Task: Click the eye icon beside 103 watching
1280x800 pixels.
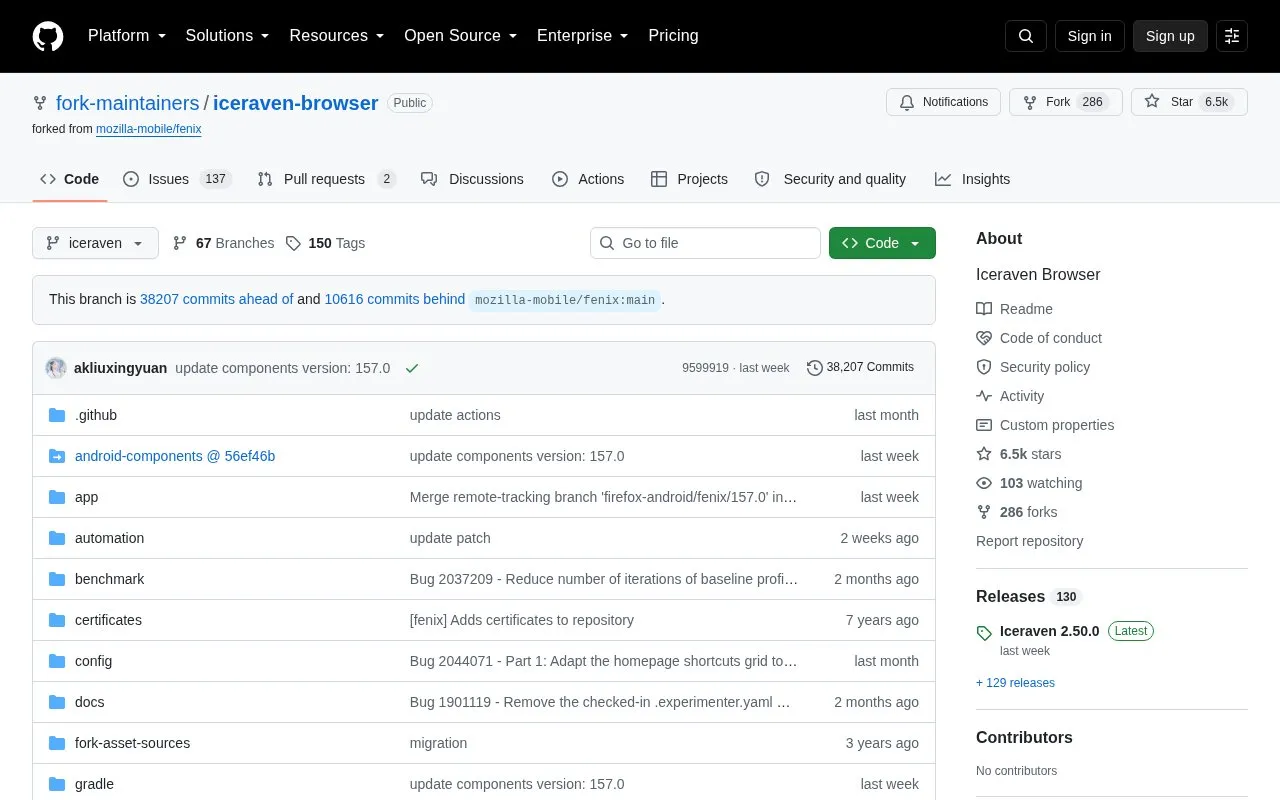Action: point(984,483)
